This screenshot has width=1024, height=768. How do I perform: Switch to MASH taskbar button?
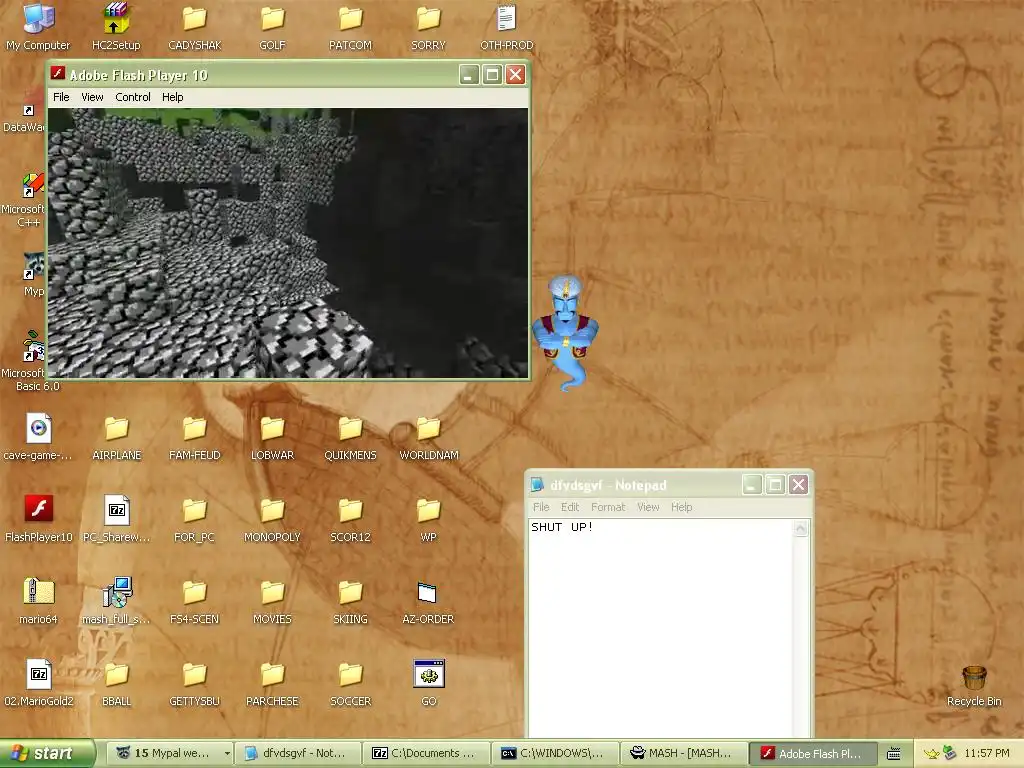[x=682, y=753]
